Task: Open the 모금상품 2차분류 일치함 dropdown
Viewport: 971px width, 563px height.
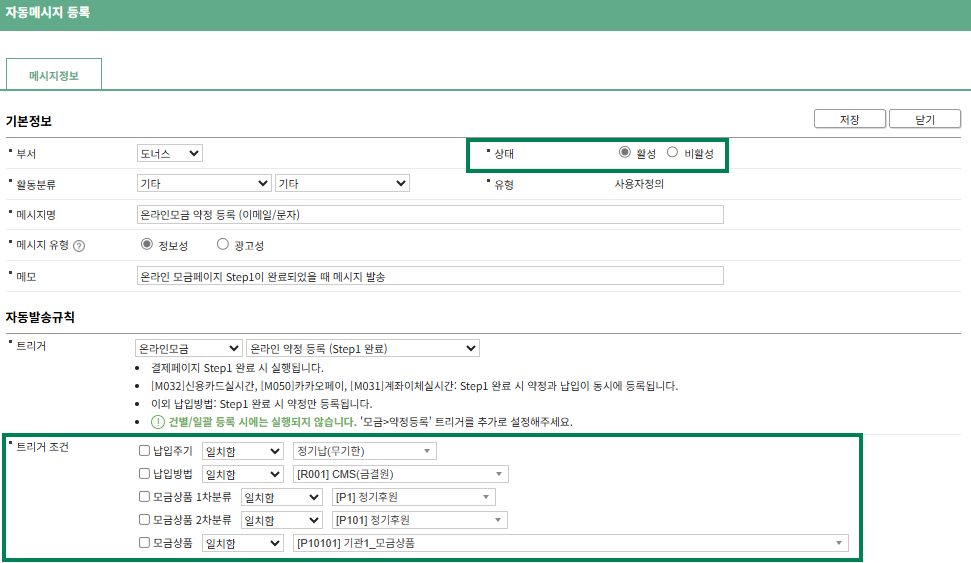Action: click(x=282, y=520)
